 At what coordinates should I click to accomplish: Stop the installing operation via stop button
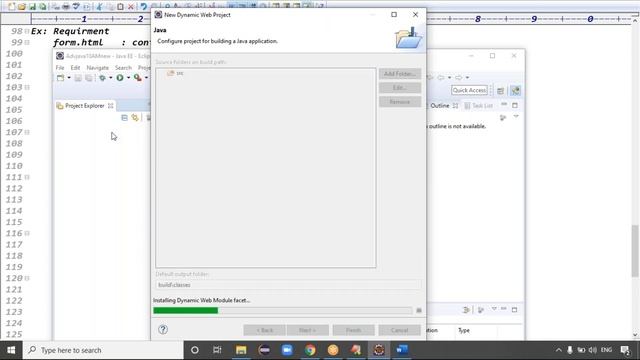click(x=419, y=311)
